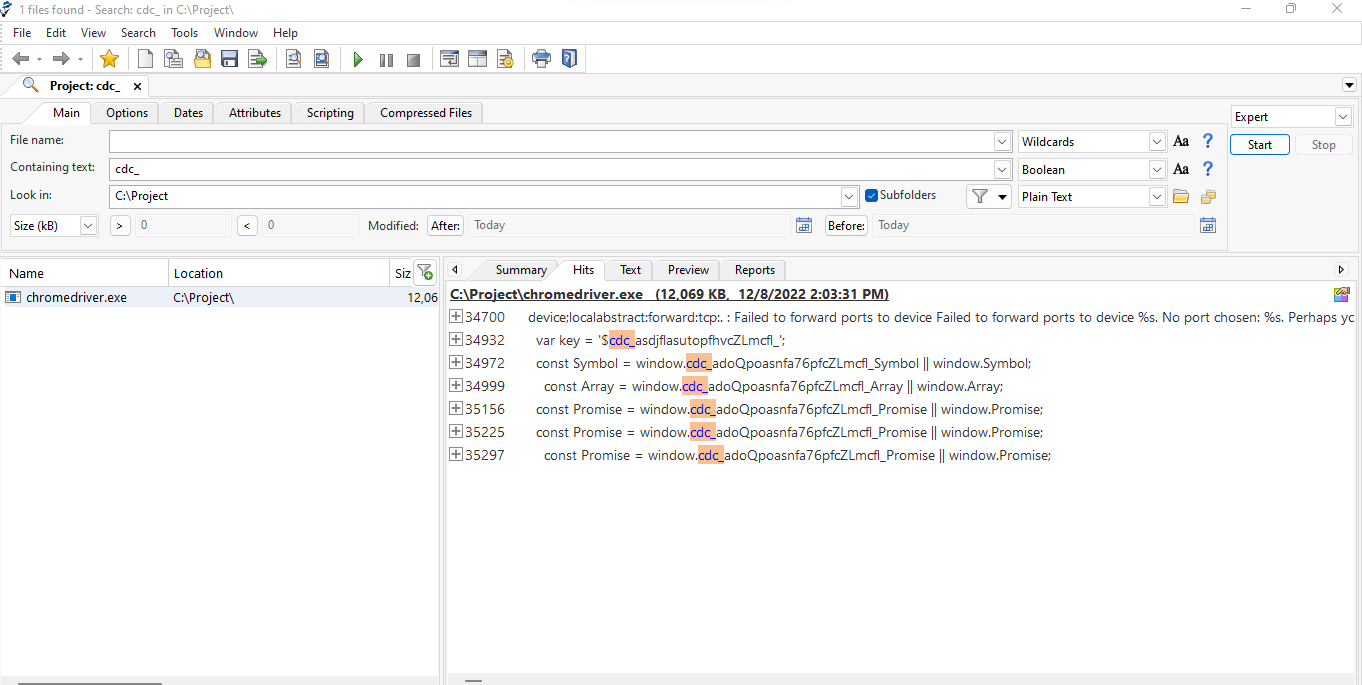This screenshot has width=1362, height=685.
Task: Expand hit line 34700
Action: tap(456, 317)
